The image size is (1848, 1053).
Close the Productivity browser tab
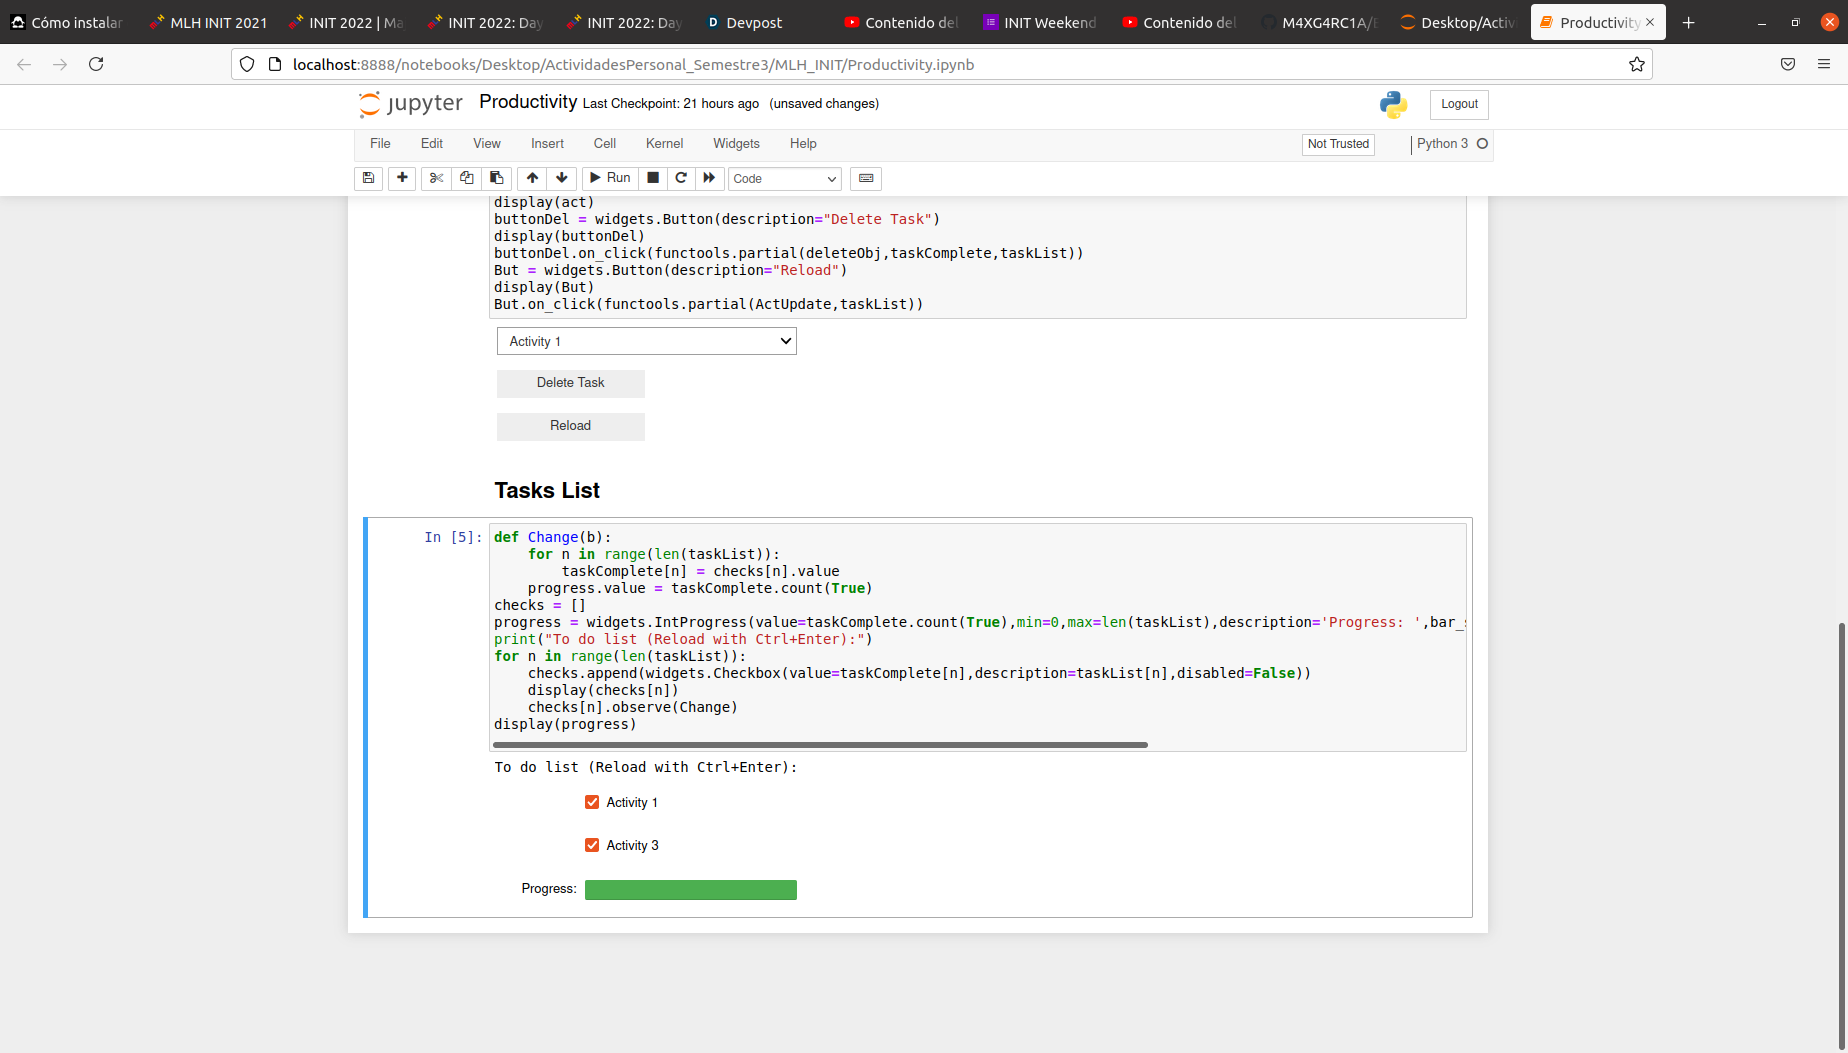pyautogui.click(x=1650, y=22)
